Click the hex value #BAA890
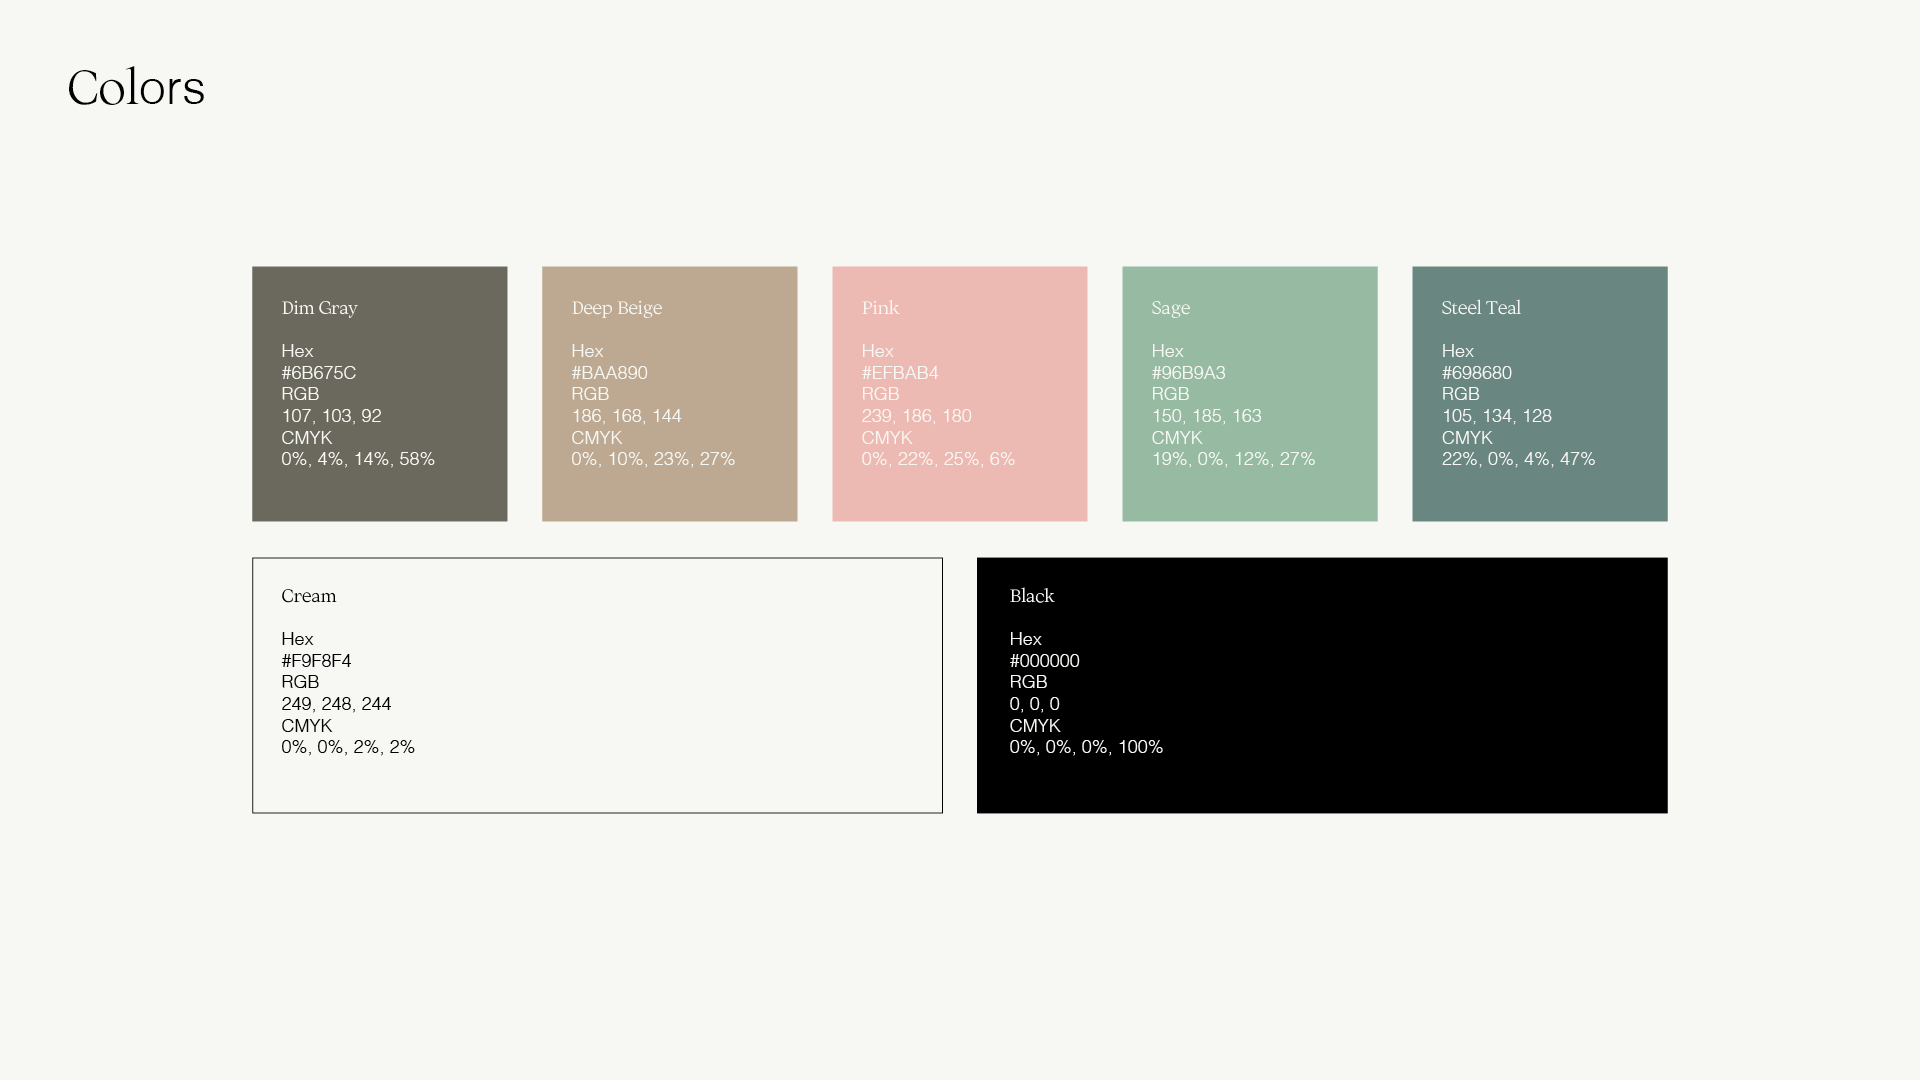This screenshot has width=1920, height=1080. 609,373
